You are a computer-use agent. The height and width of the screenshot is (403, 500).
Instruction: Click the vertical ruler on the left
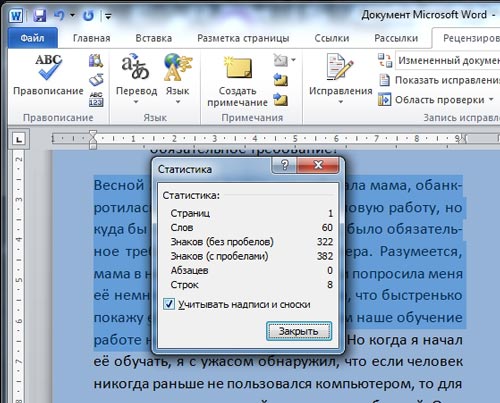[x=19, y=277]
